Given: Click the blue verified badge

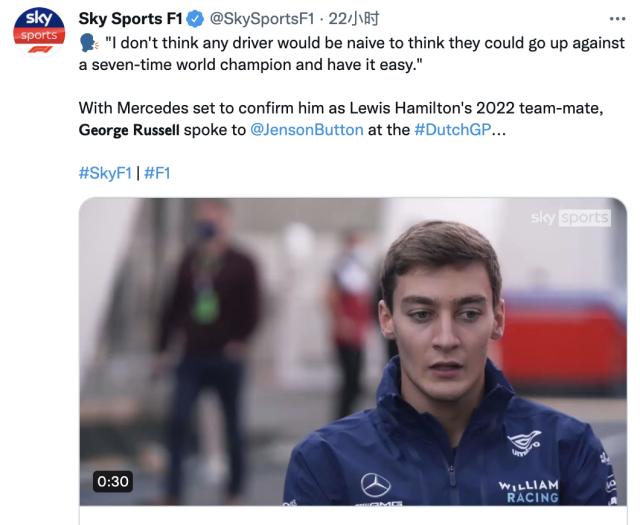Looking at the screenshot, I should [195, 20].
